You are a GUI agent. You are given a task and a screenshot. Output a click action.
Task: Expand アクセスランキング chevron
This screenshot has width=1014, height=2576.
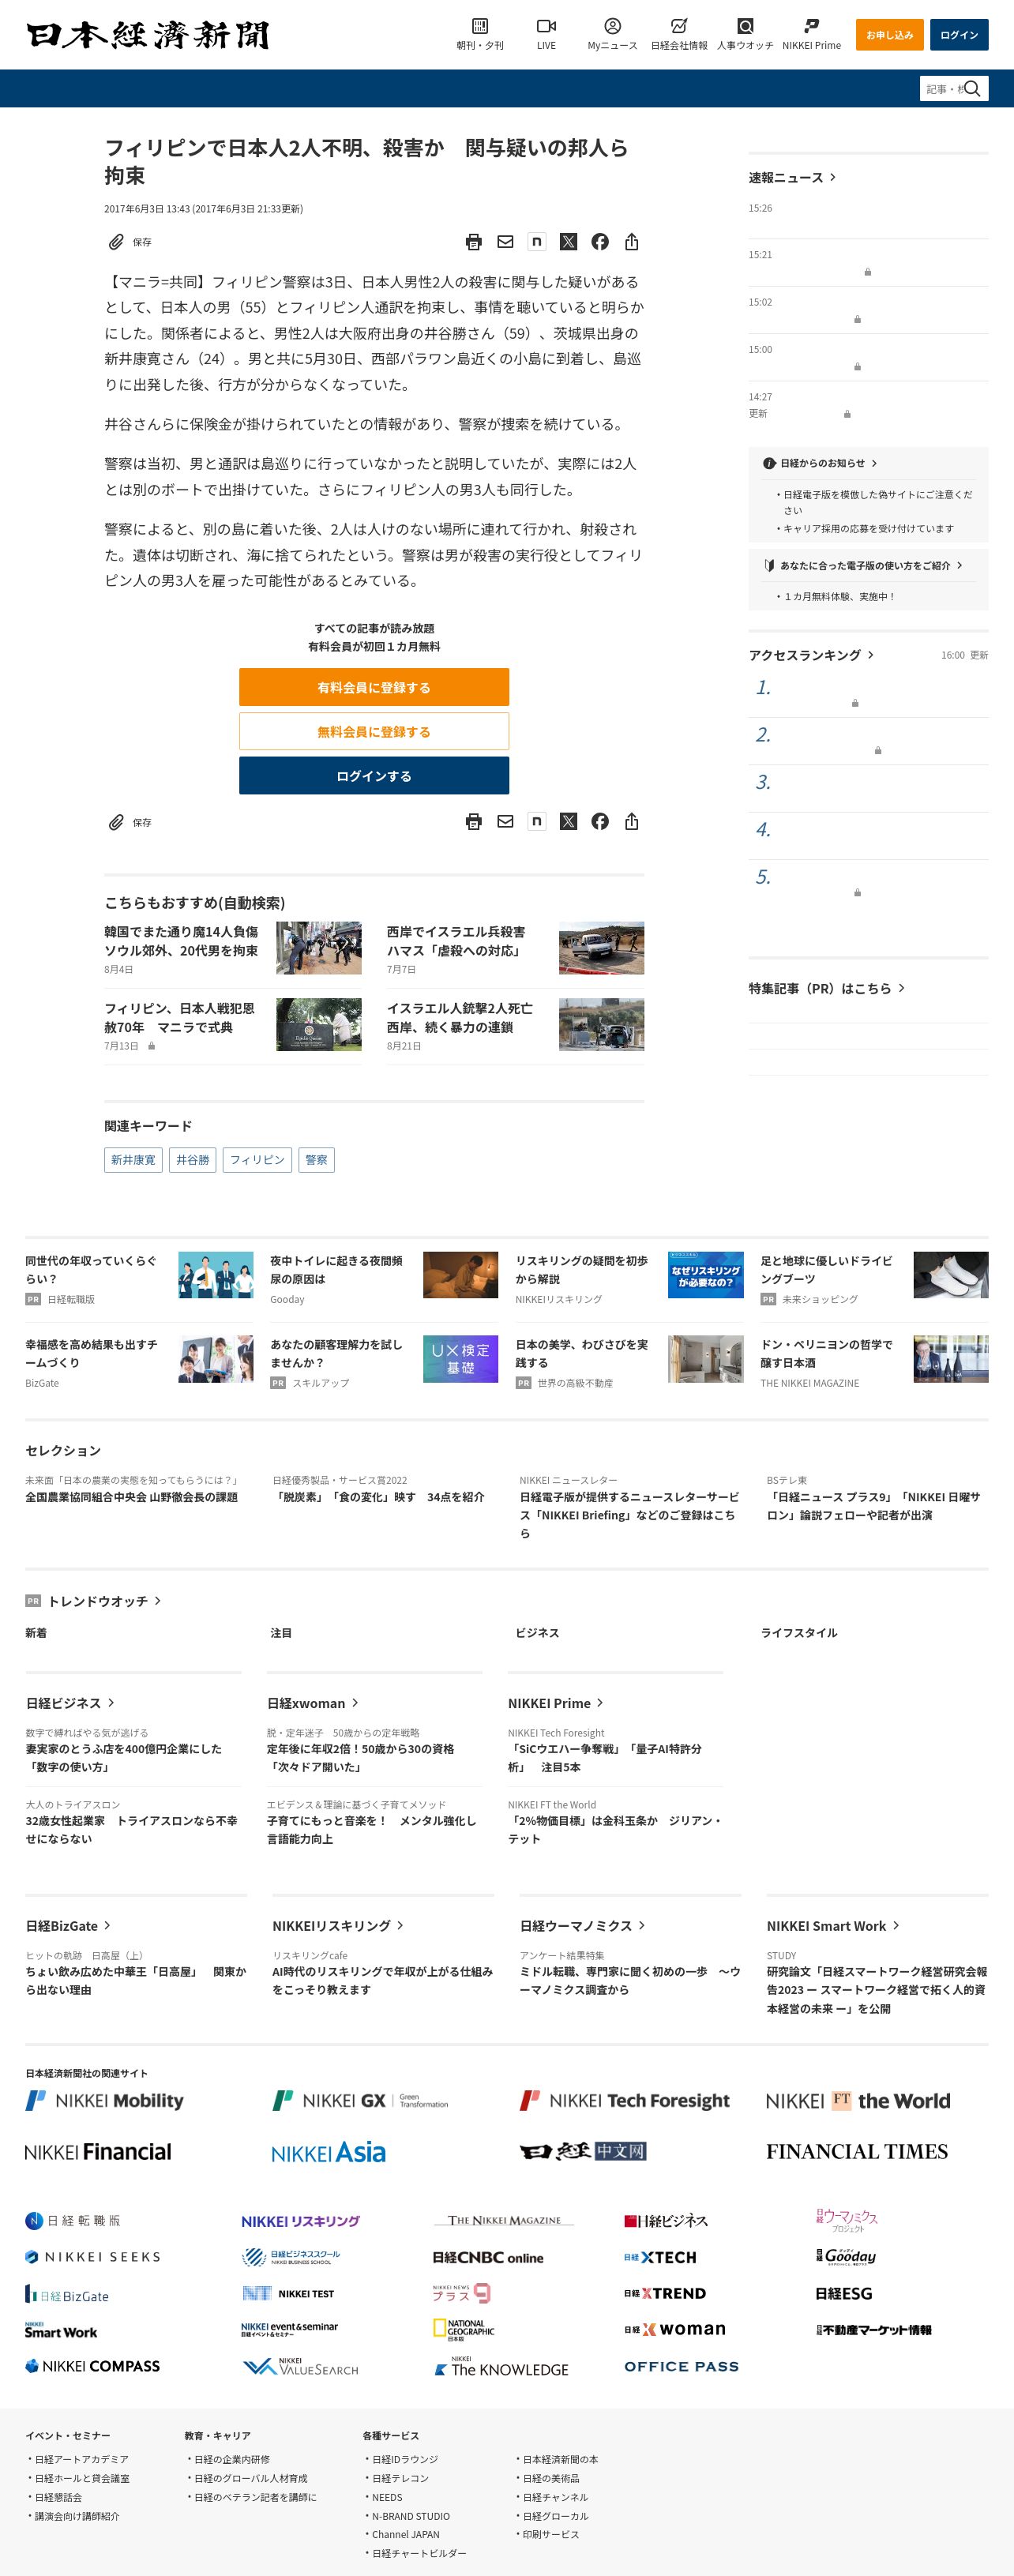point(871,655)
